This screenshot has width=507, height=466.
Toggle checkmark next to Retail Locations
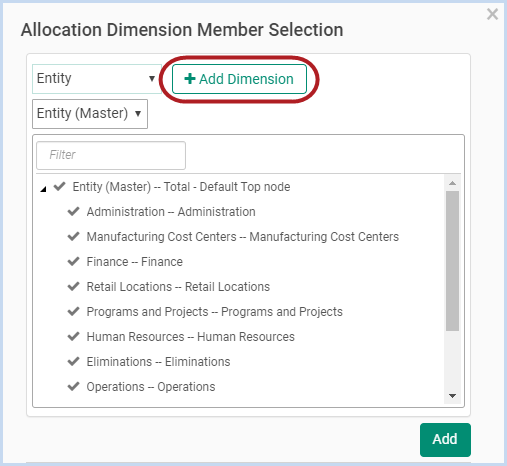(x=73, y=286)
